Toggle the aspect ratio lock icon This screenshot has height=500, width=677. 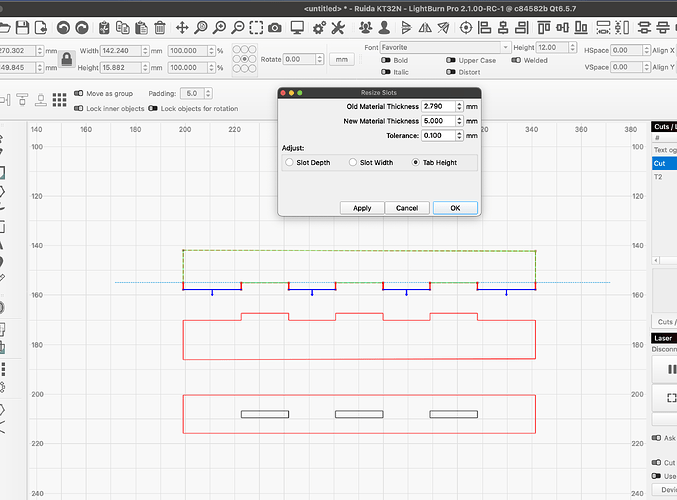point(65,58)
